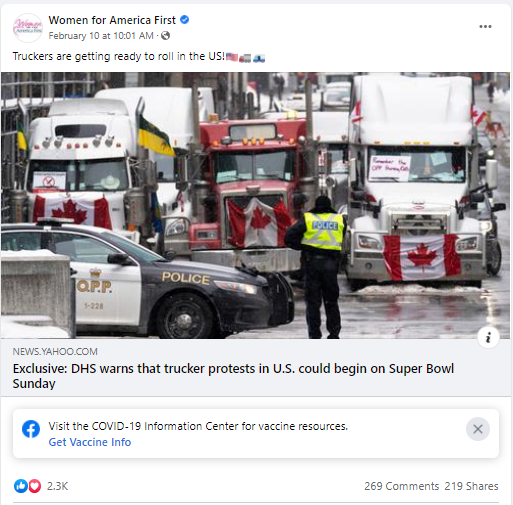Click the NEWS.YAHOO.COM source label
Screen dimensions: 513x505
click(55, 351)
